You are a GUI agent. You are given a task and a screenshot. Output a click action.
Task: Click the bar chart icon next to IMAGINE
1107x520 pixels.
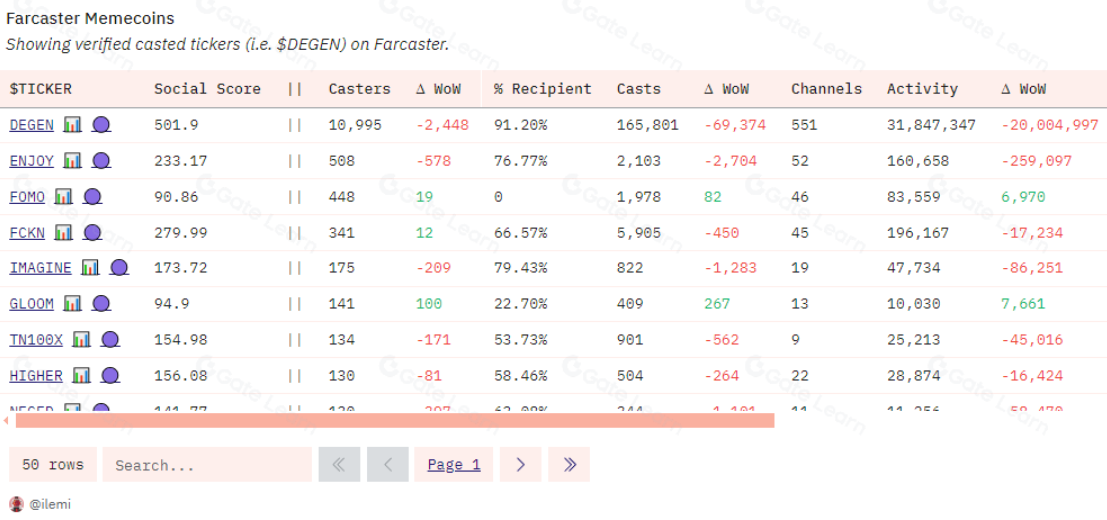tap(90, 268)
